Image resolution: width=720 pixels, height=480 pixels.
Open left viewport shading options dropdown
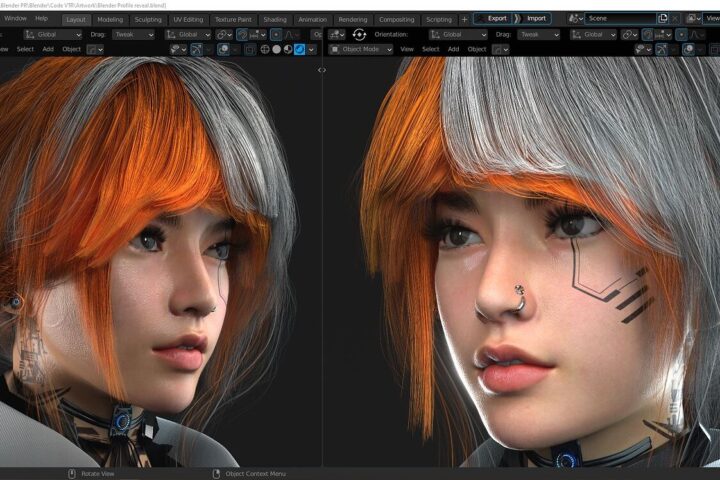point(312,49)
